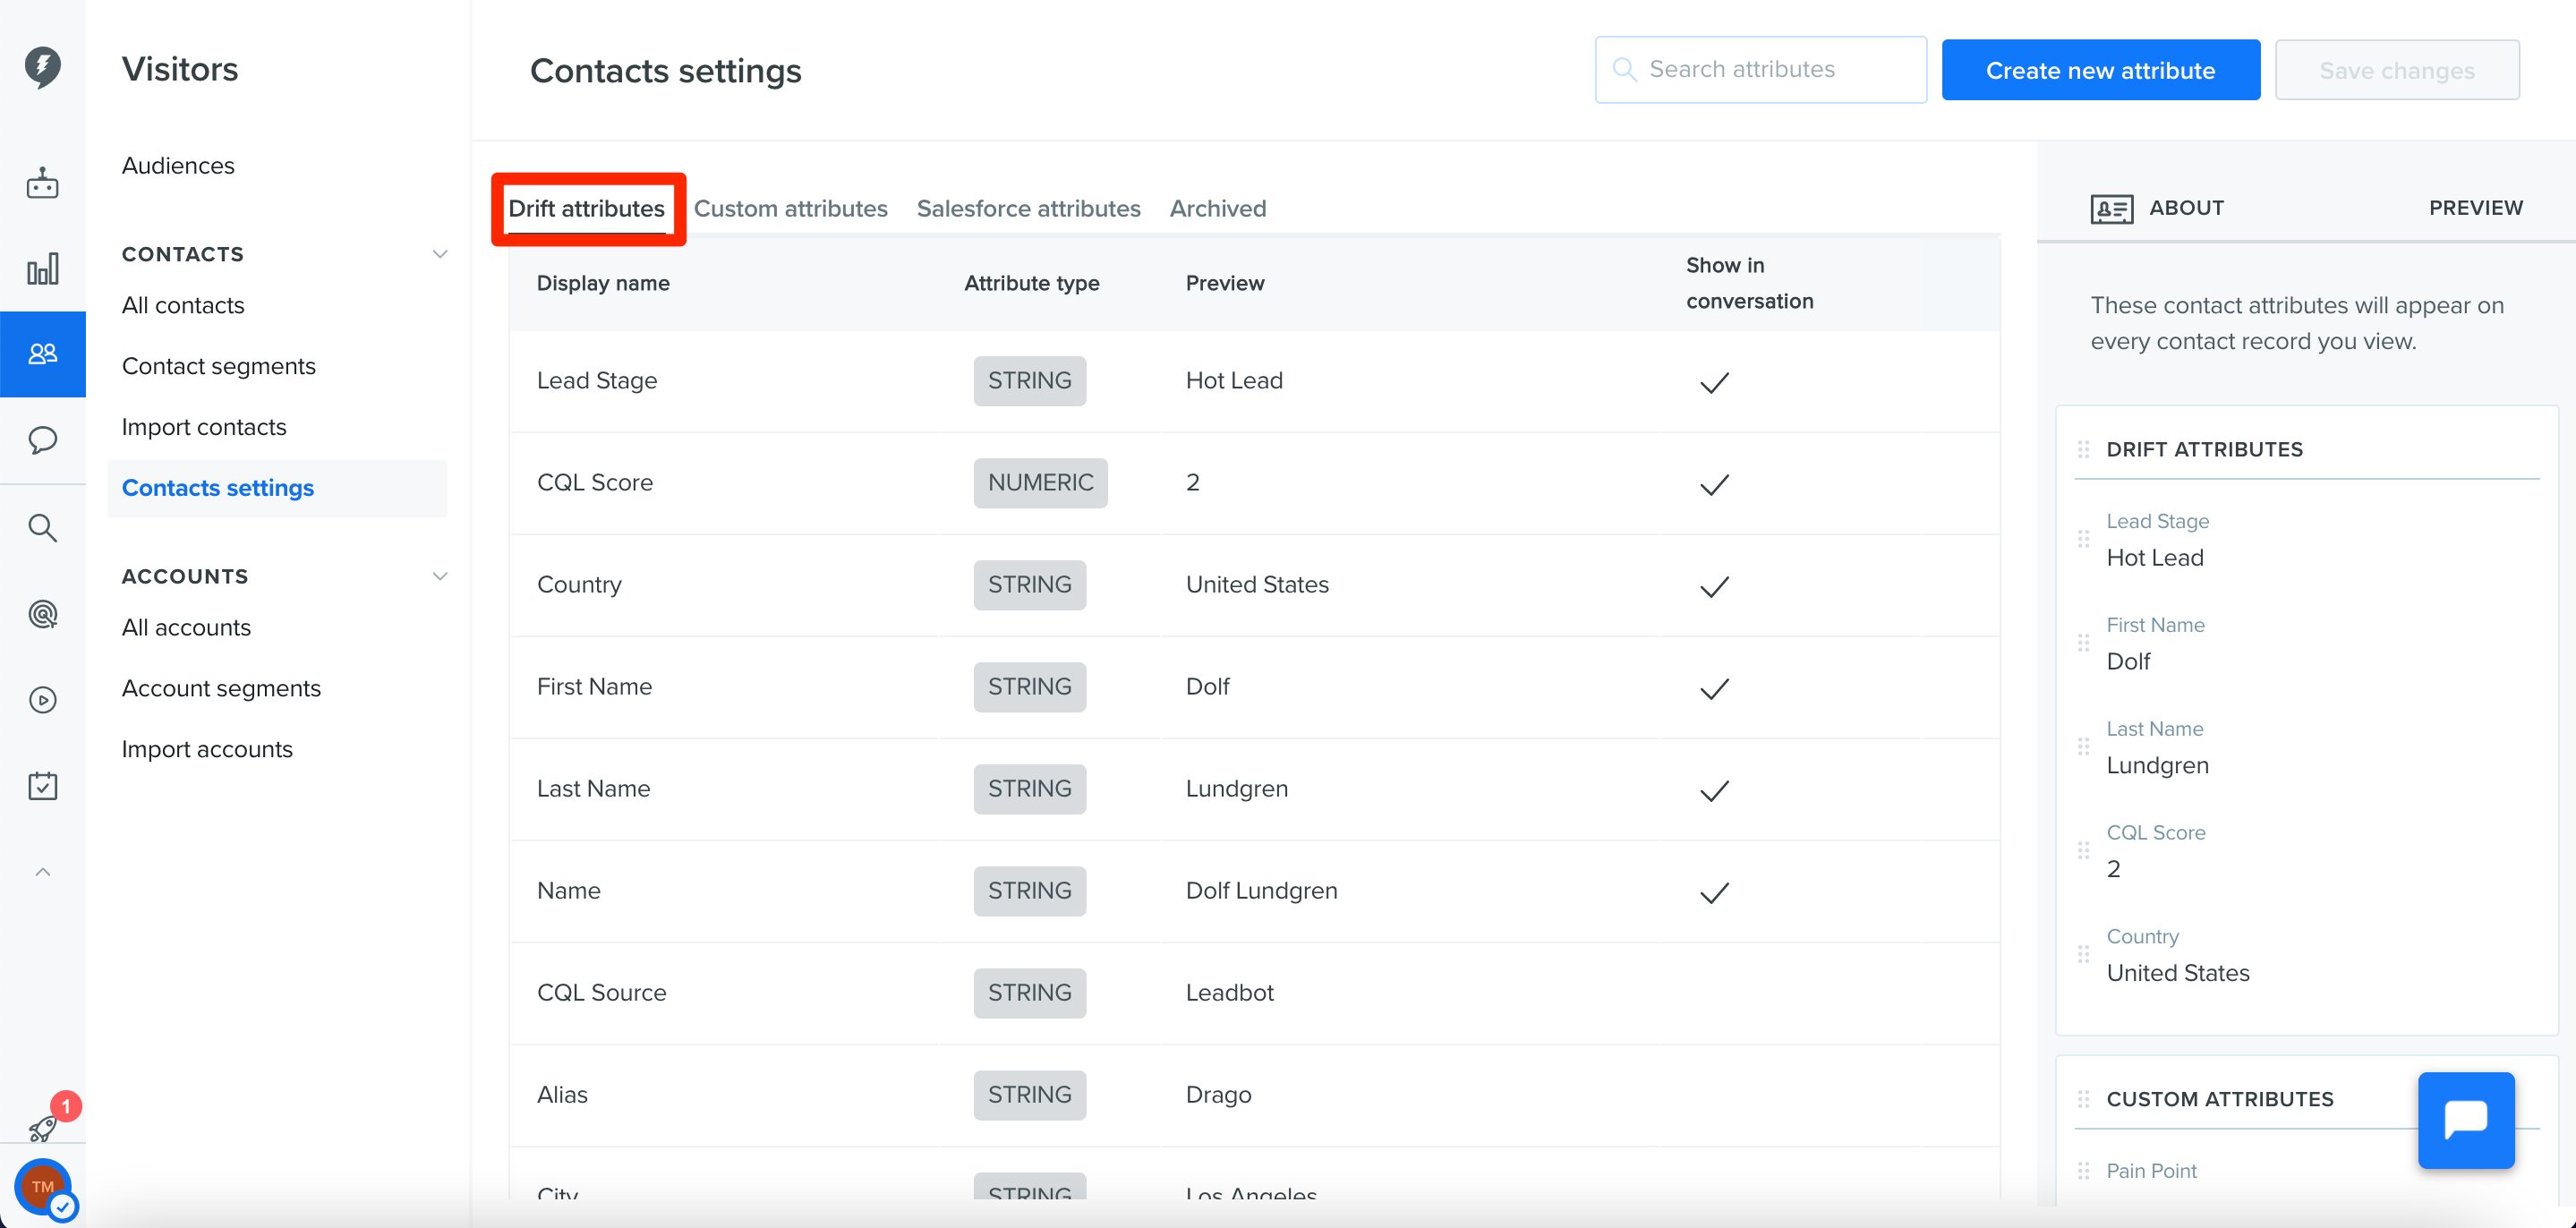Toggle Show in conversation for Name row
Viewport: 2576px width, 1228px height.
1714,893
